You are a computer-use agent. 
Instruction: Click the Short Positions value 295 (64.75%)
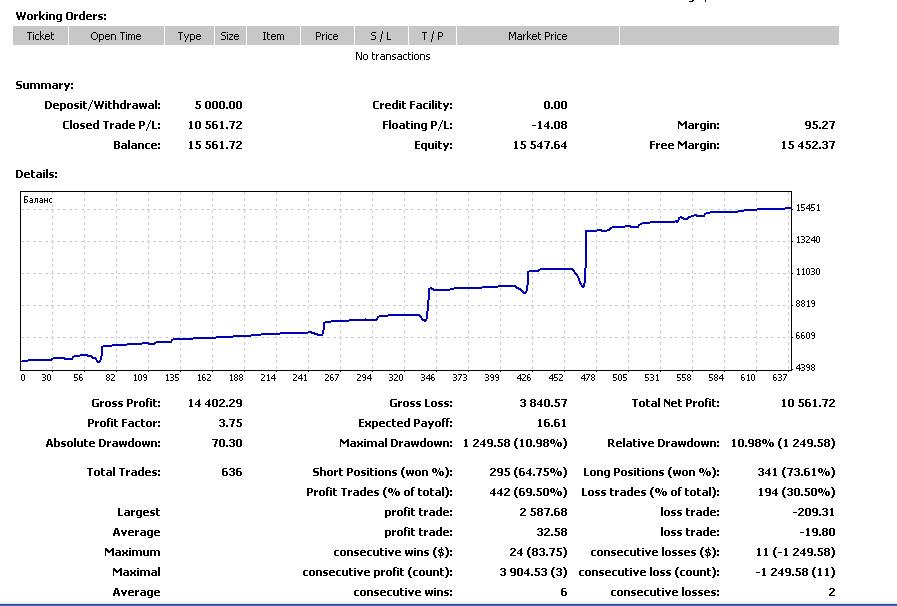coord(529,473)
